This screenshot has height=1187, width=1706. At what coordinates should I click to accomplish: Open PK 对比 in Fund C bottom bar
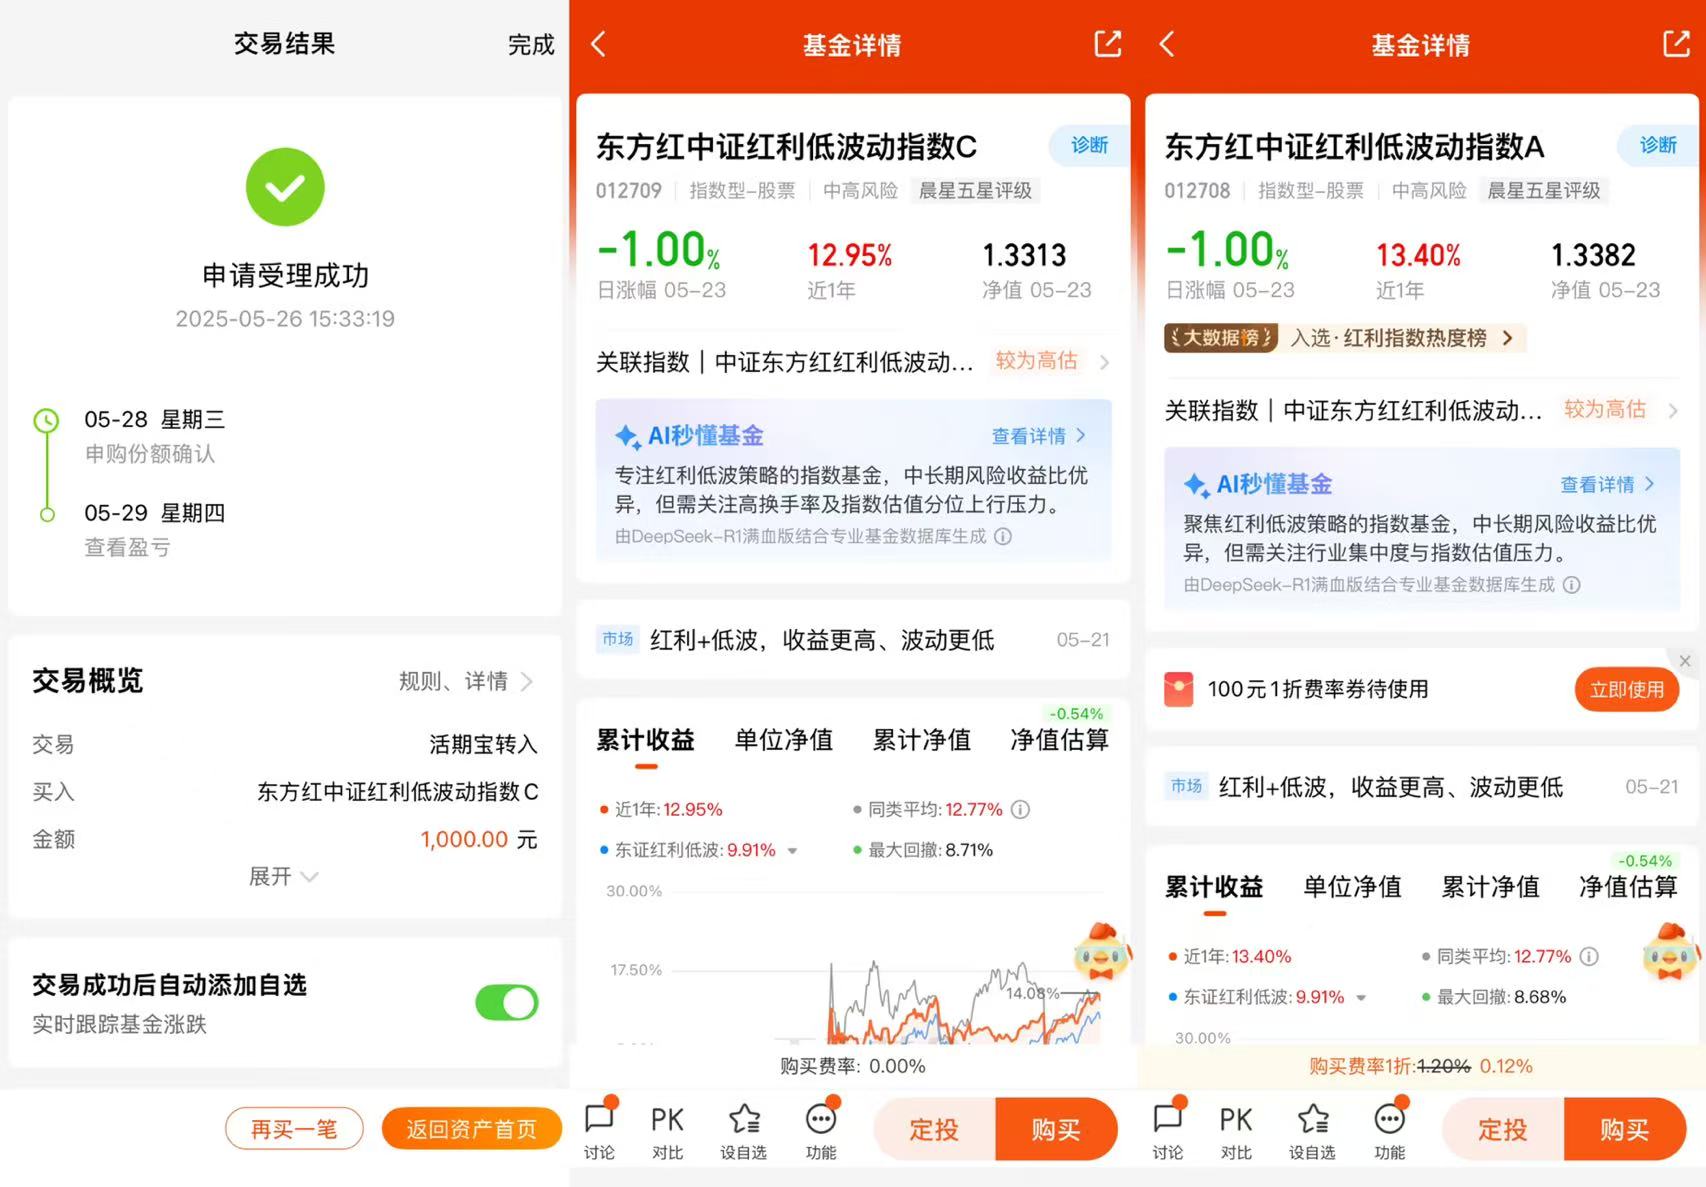click(667, 1130)
